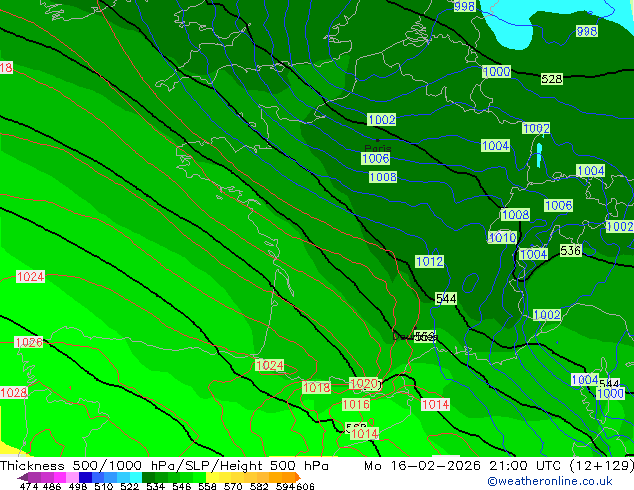
Task: Click the 998 label inside cyan region's edge
Action: tap(587, 31)
